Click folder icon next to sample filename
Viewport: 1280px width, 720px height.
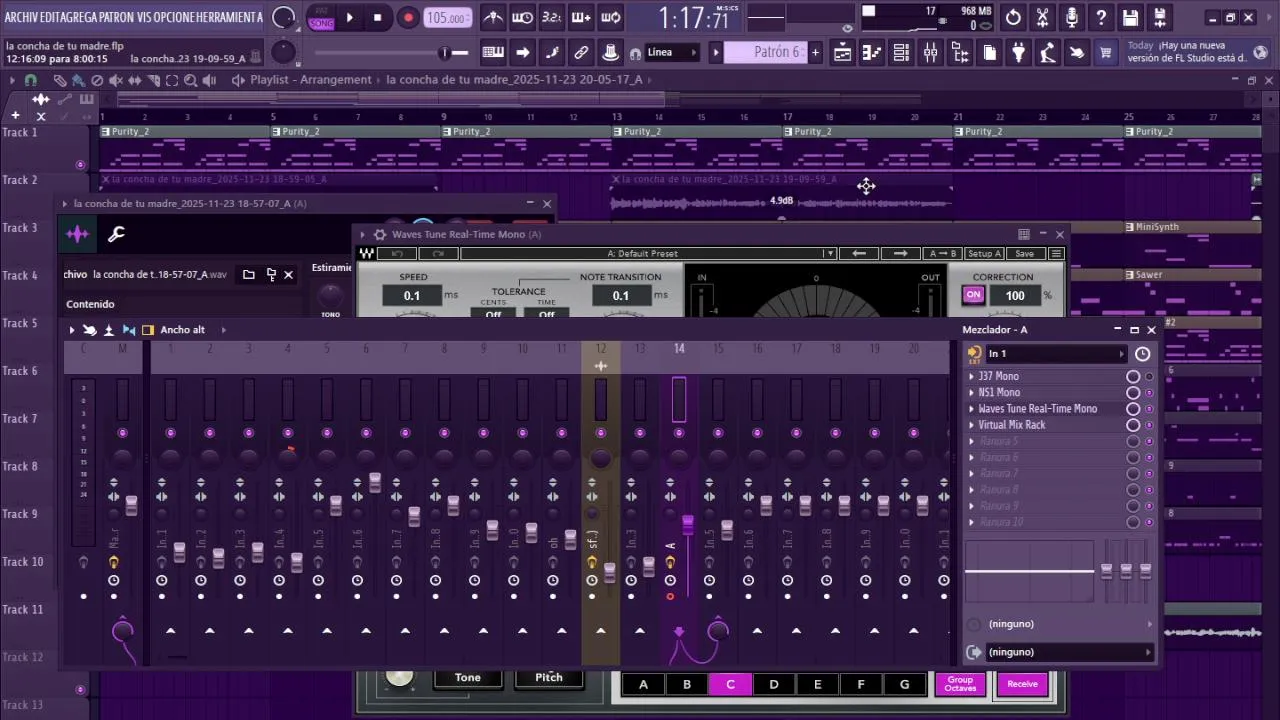click(248, 274)
